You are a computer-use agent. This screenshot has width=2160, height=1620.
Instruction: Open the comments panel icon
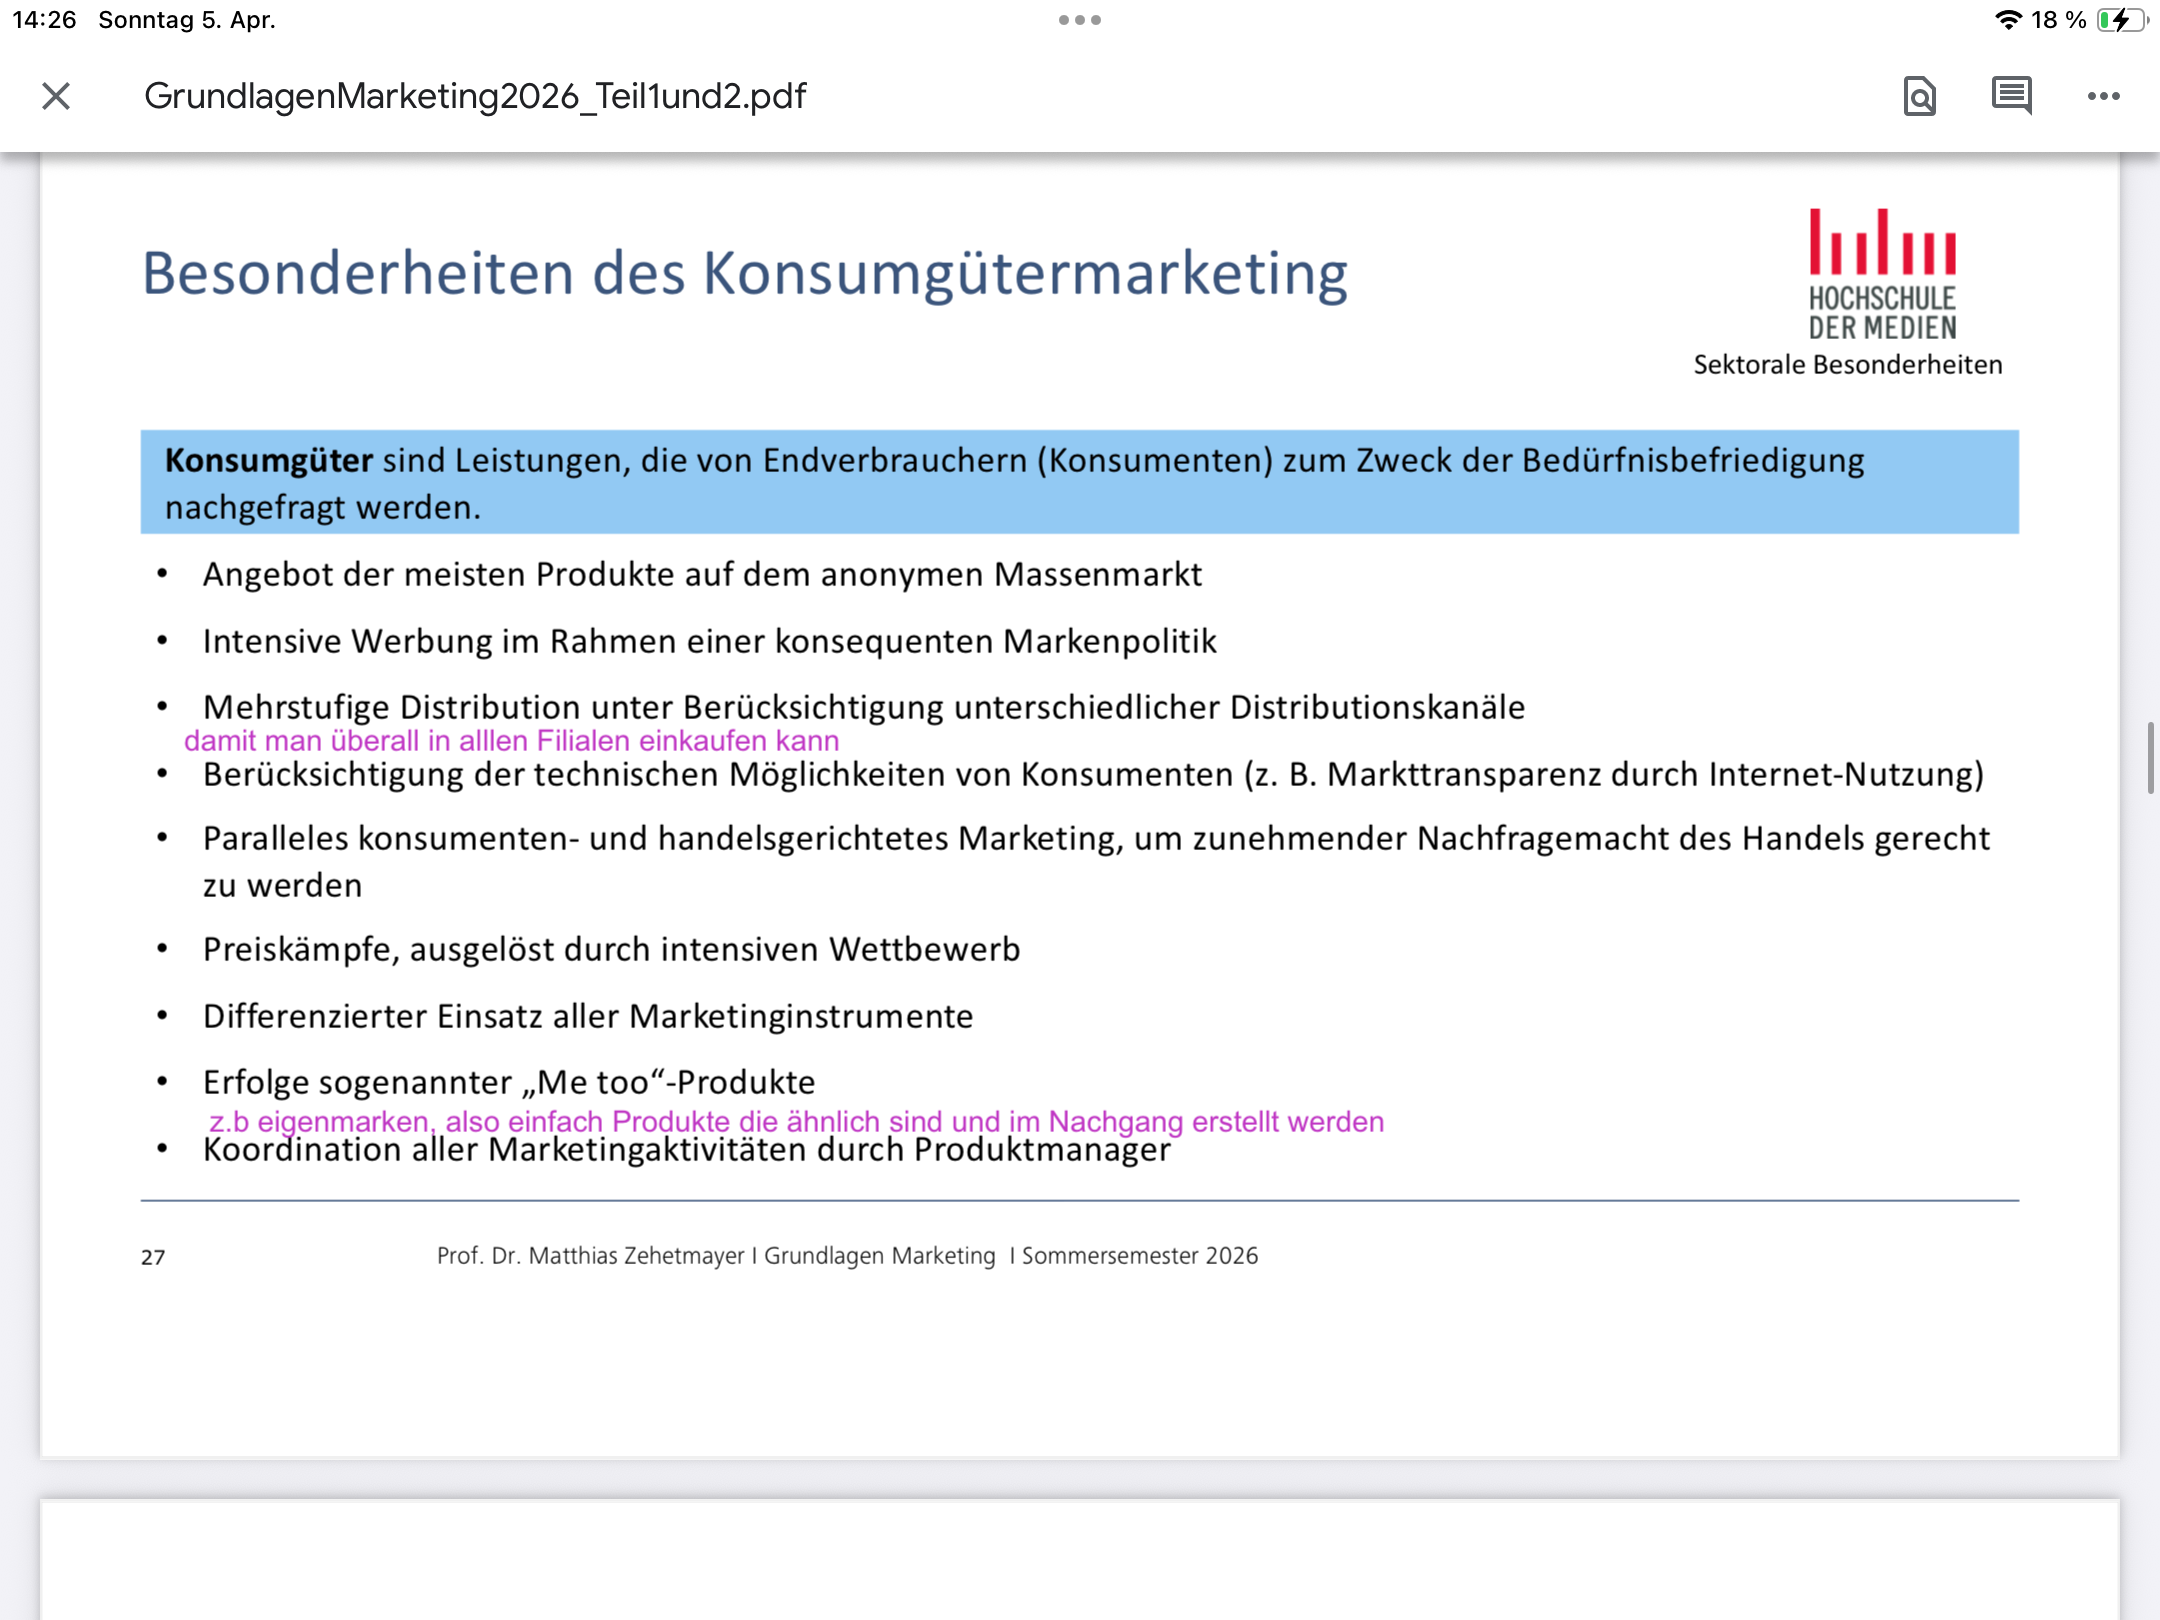point(2011,96)
